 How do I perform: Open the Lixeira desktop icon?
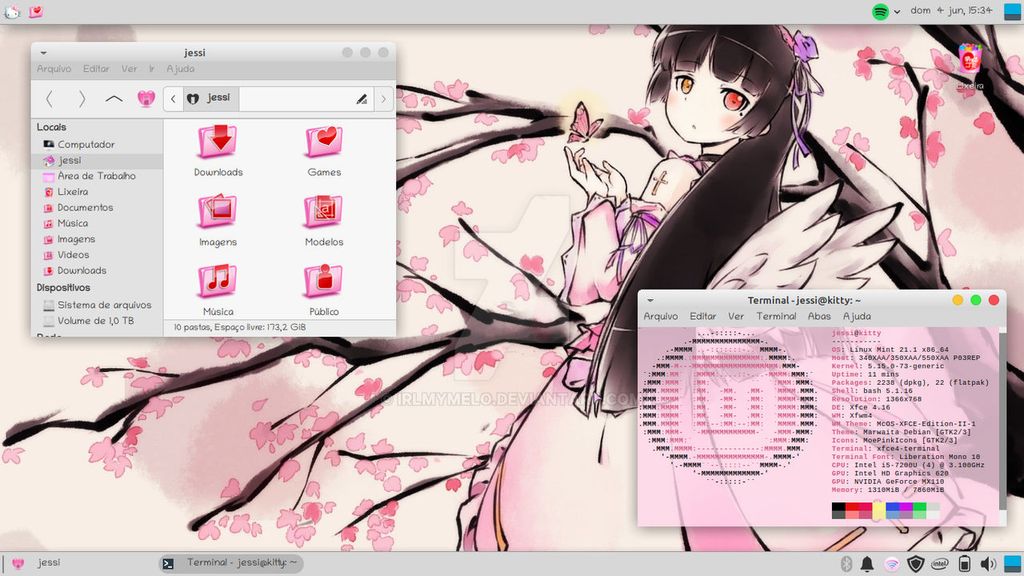pos(969,62)
